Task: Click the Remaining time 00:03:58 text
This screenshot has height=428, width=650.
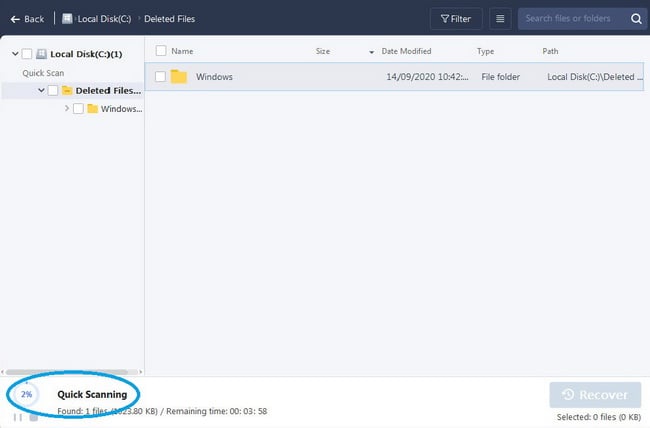Action: click(x=216, y=411)
